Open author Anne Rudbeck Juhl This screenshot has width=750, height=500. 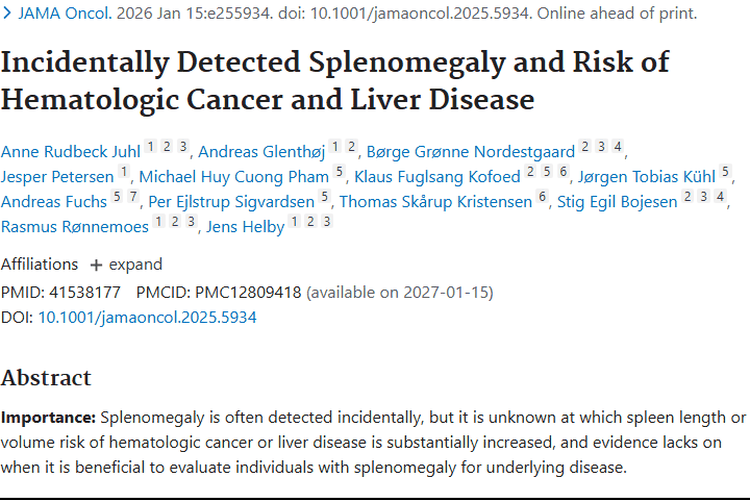click(70, 152)
